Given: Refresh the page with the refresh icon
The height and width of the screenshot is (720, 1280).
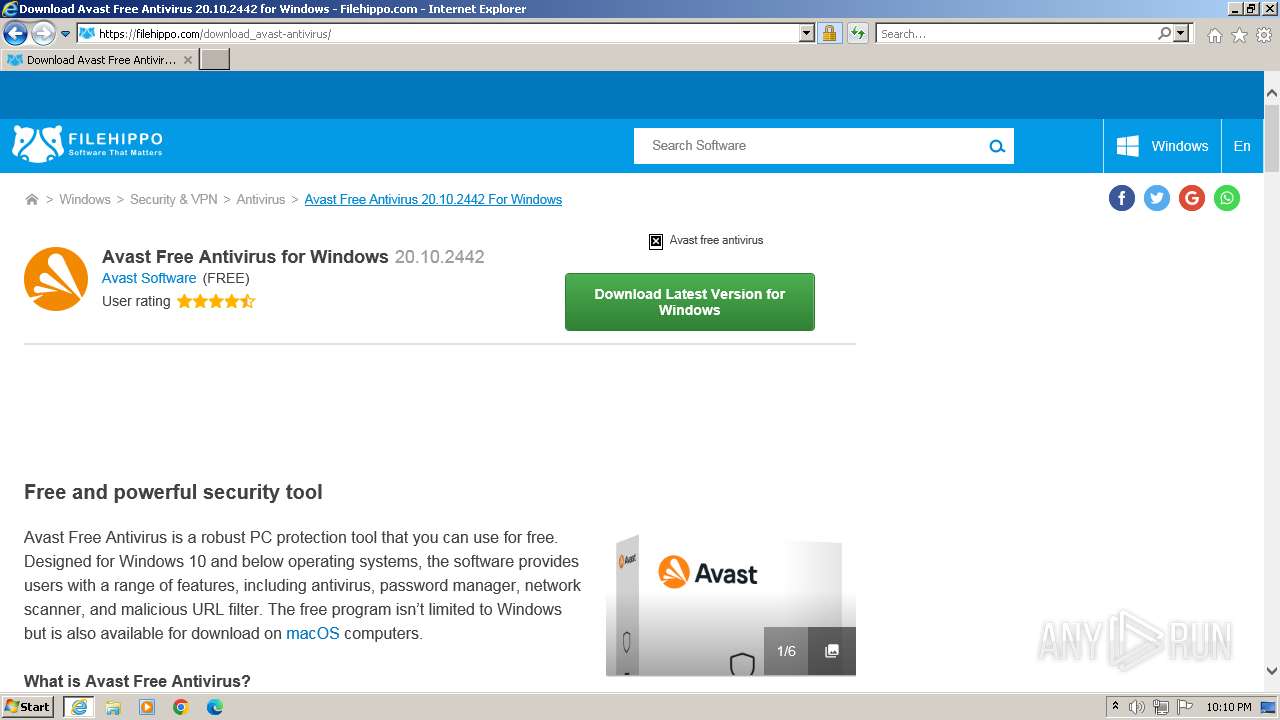Looking at the screenshot, I should (x=857, y=33).
